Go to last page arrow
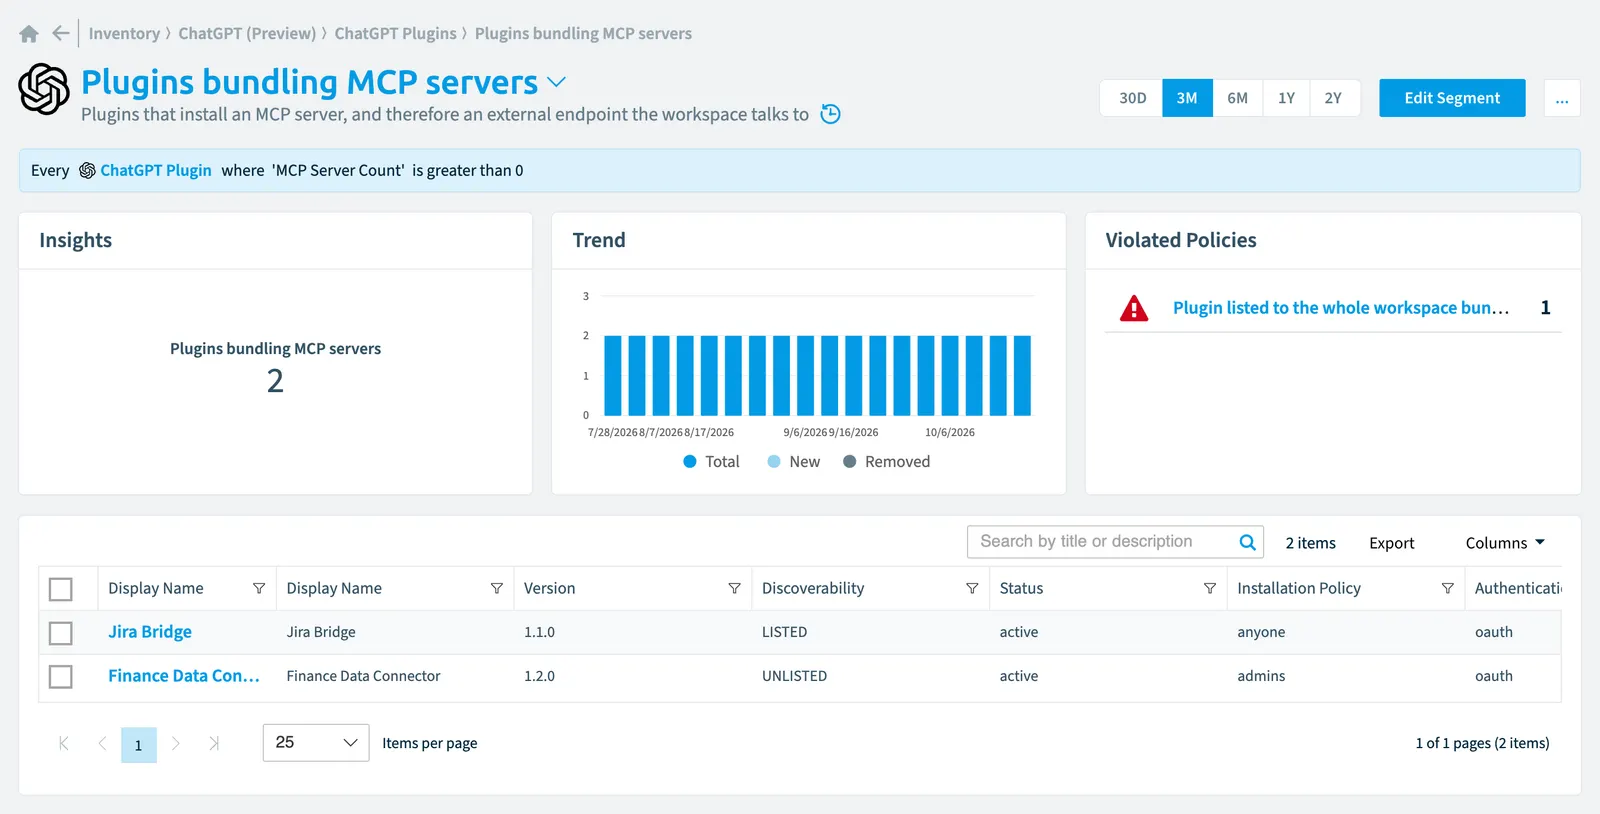Image resolution: width=1600 pixels, height=814 pixels. pyautogui.click(x=214, y=743)
